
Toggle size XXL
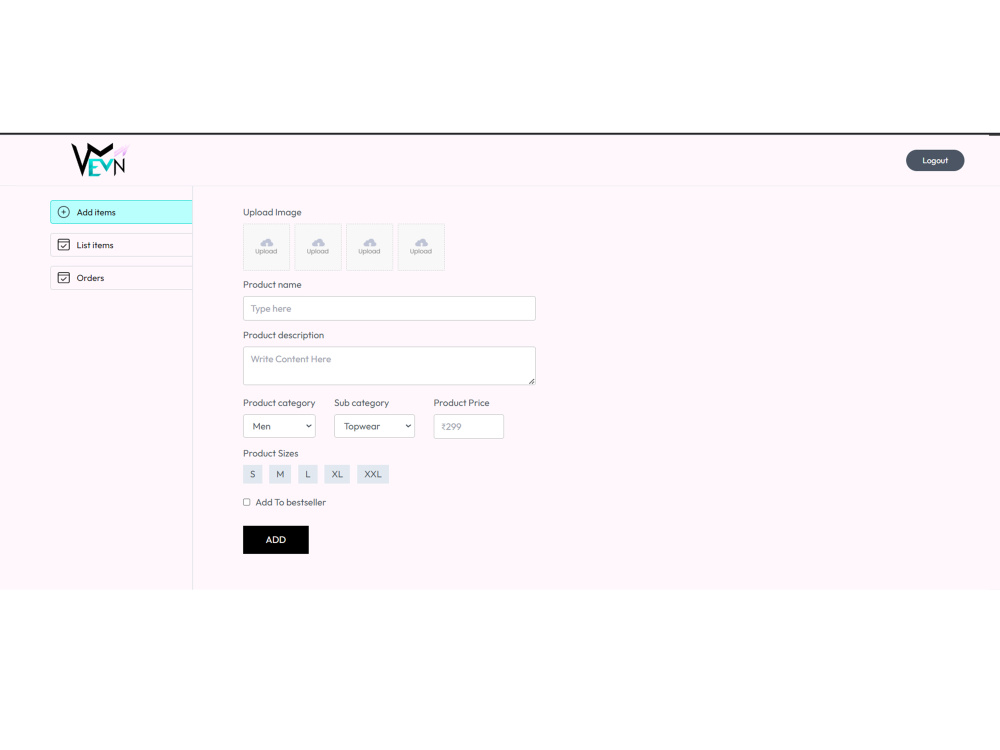(x=373, y=474)
